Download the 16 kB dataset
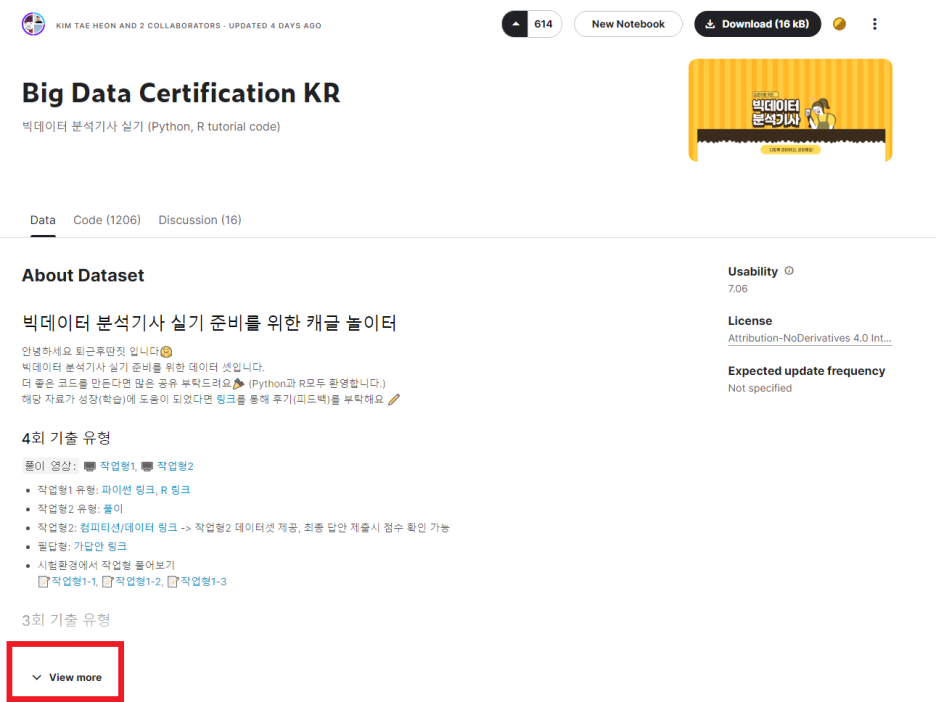Viewport: 936px width, 702px height. click(757, 24)
